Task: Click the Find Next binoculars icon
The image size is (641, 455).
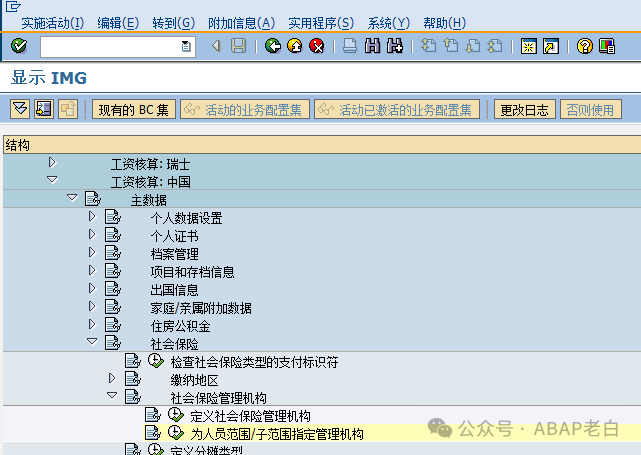Action: 394,46
